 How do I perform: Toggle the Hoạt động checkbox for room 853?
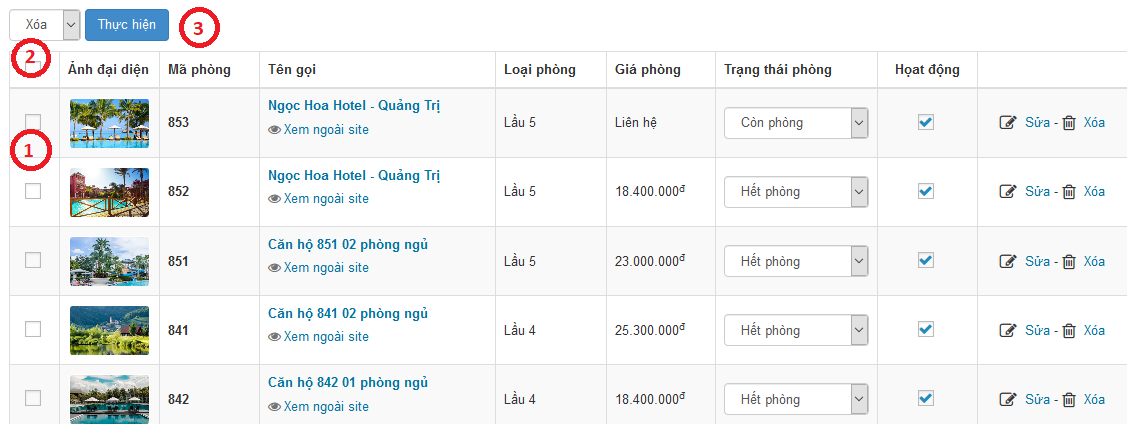click(926, 122)
